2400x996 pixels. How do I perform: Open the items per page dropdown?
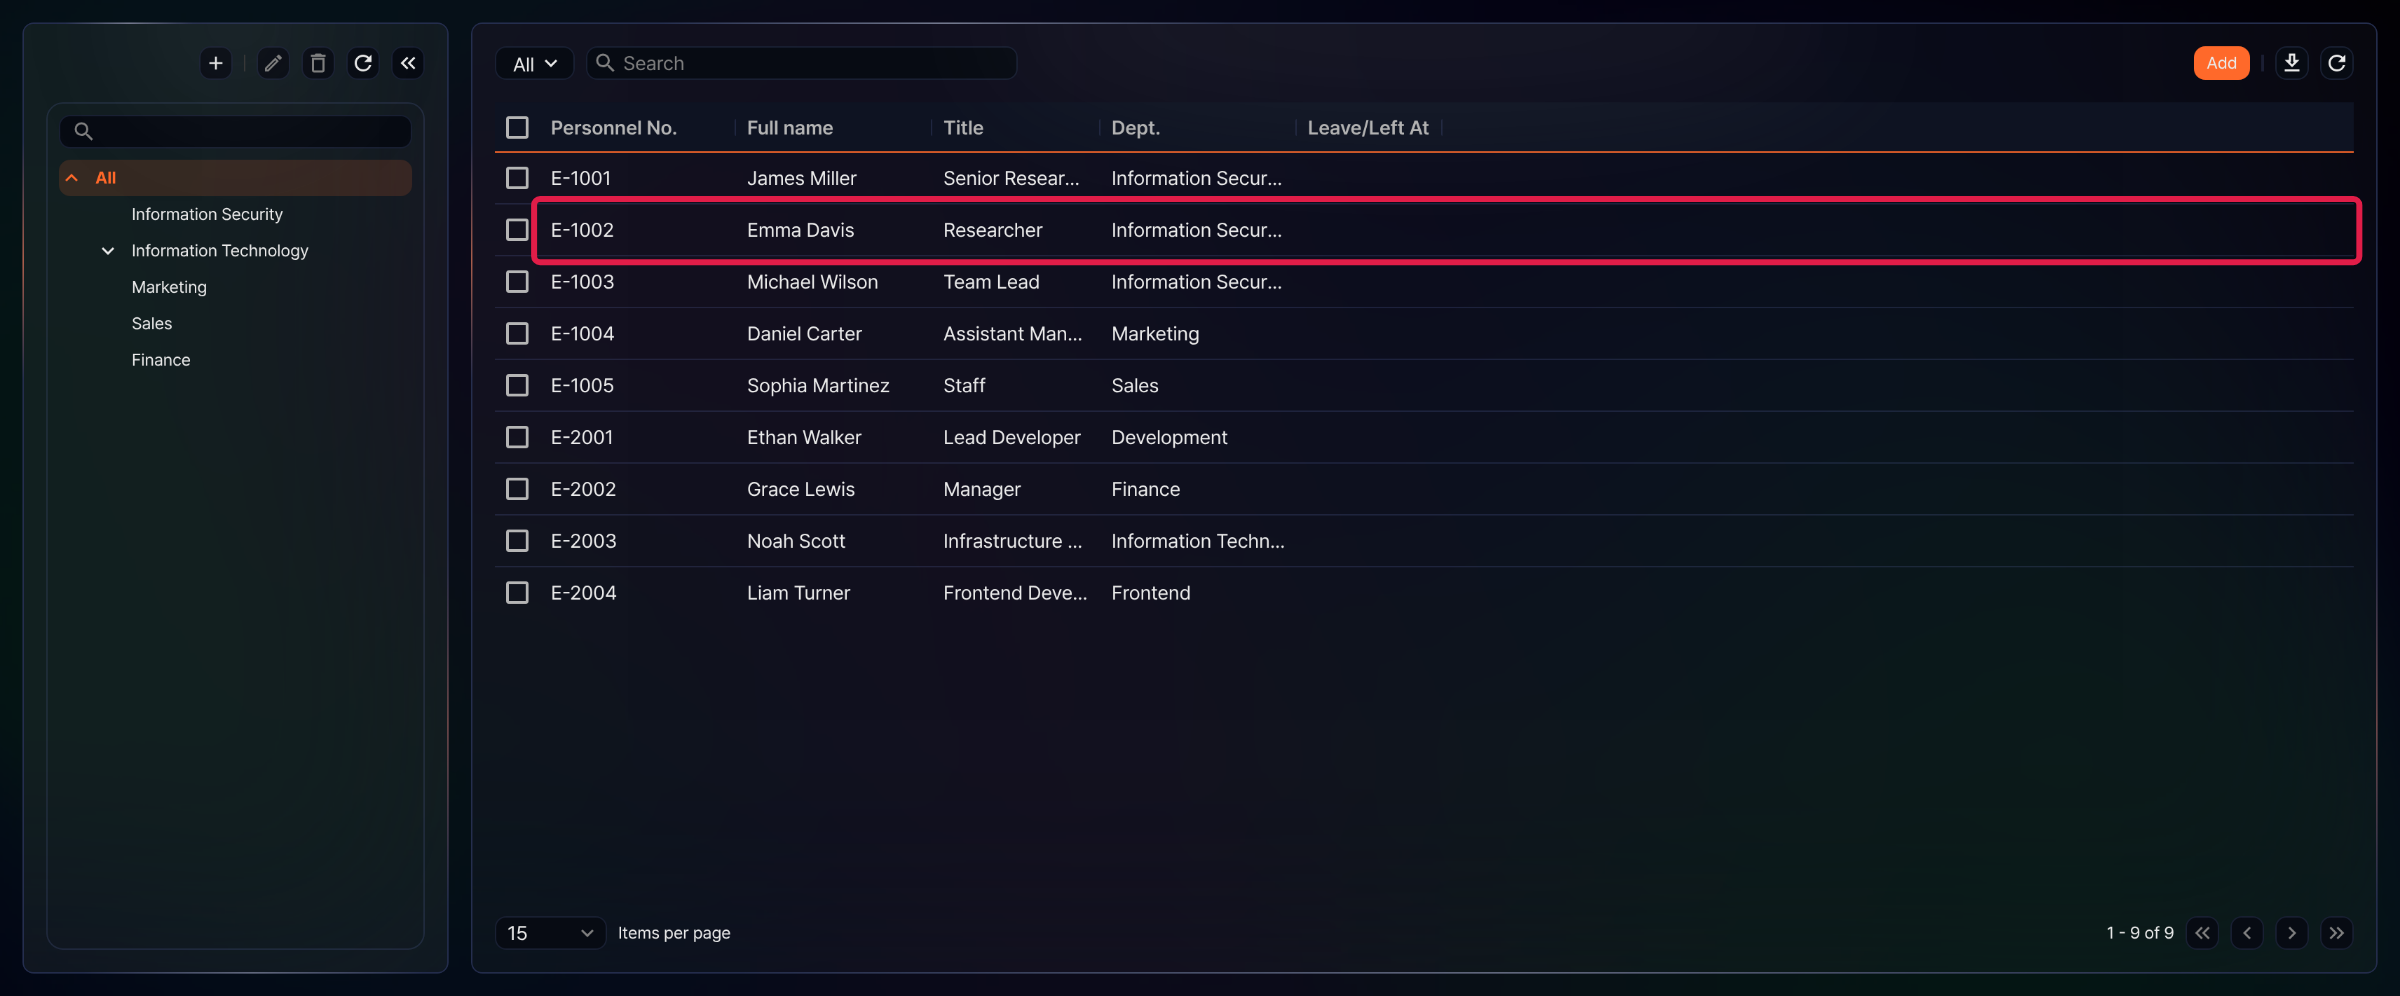click(x=550, y=933)
